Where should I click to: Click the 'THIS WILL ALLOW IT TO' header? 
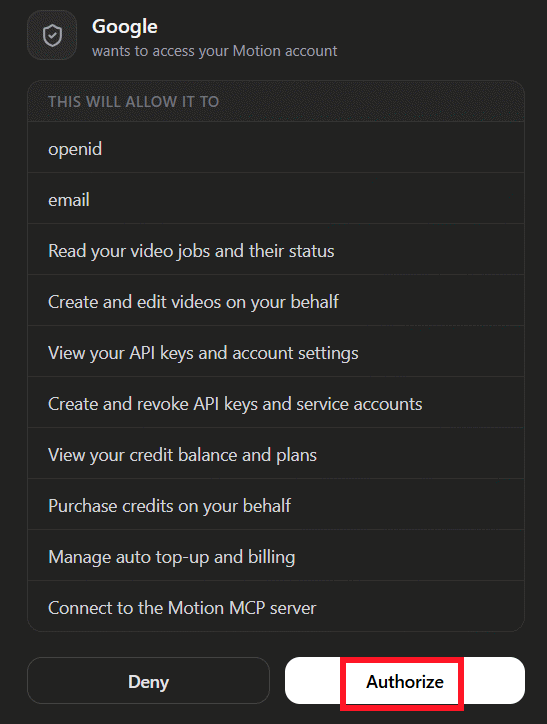pyautogui.click(x=133, y=102)
